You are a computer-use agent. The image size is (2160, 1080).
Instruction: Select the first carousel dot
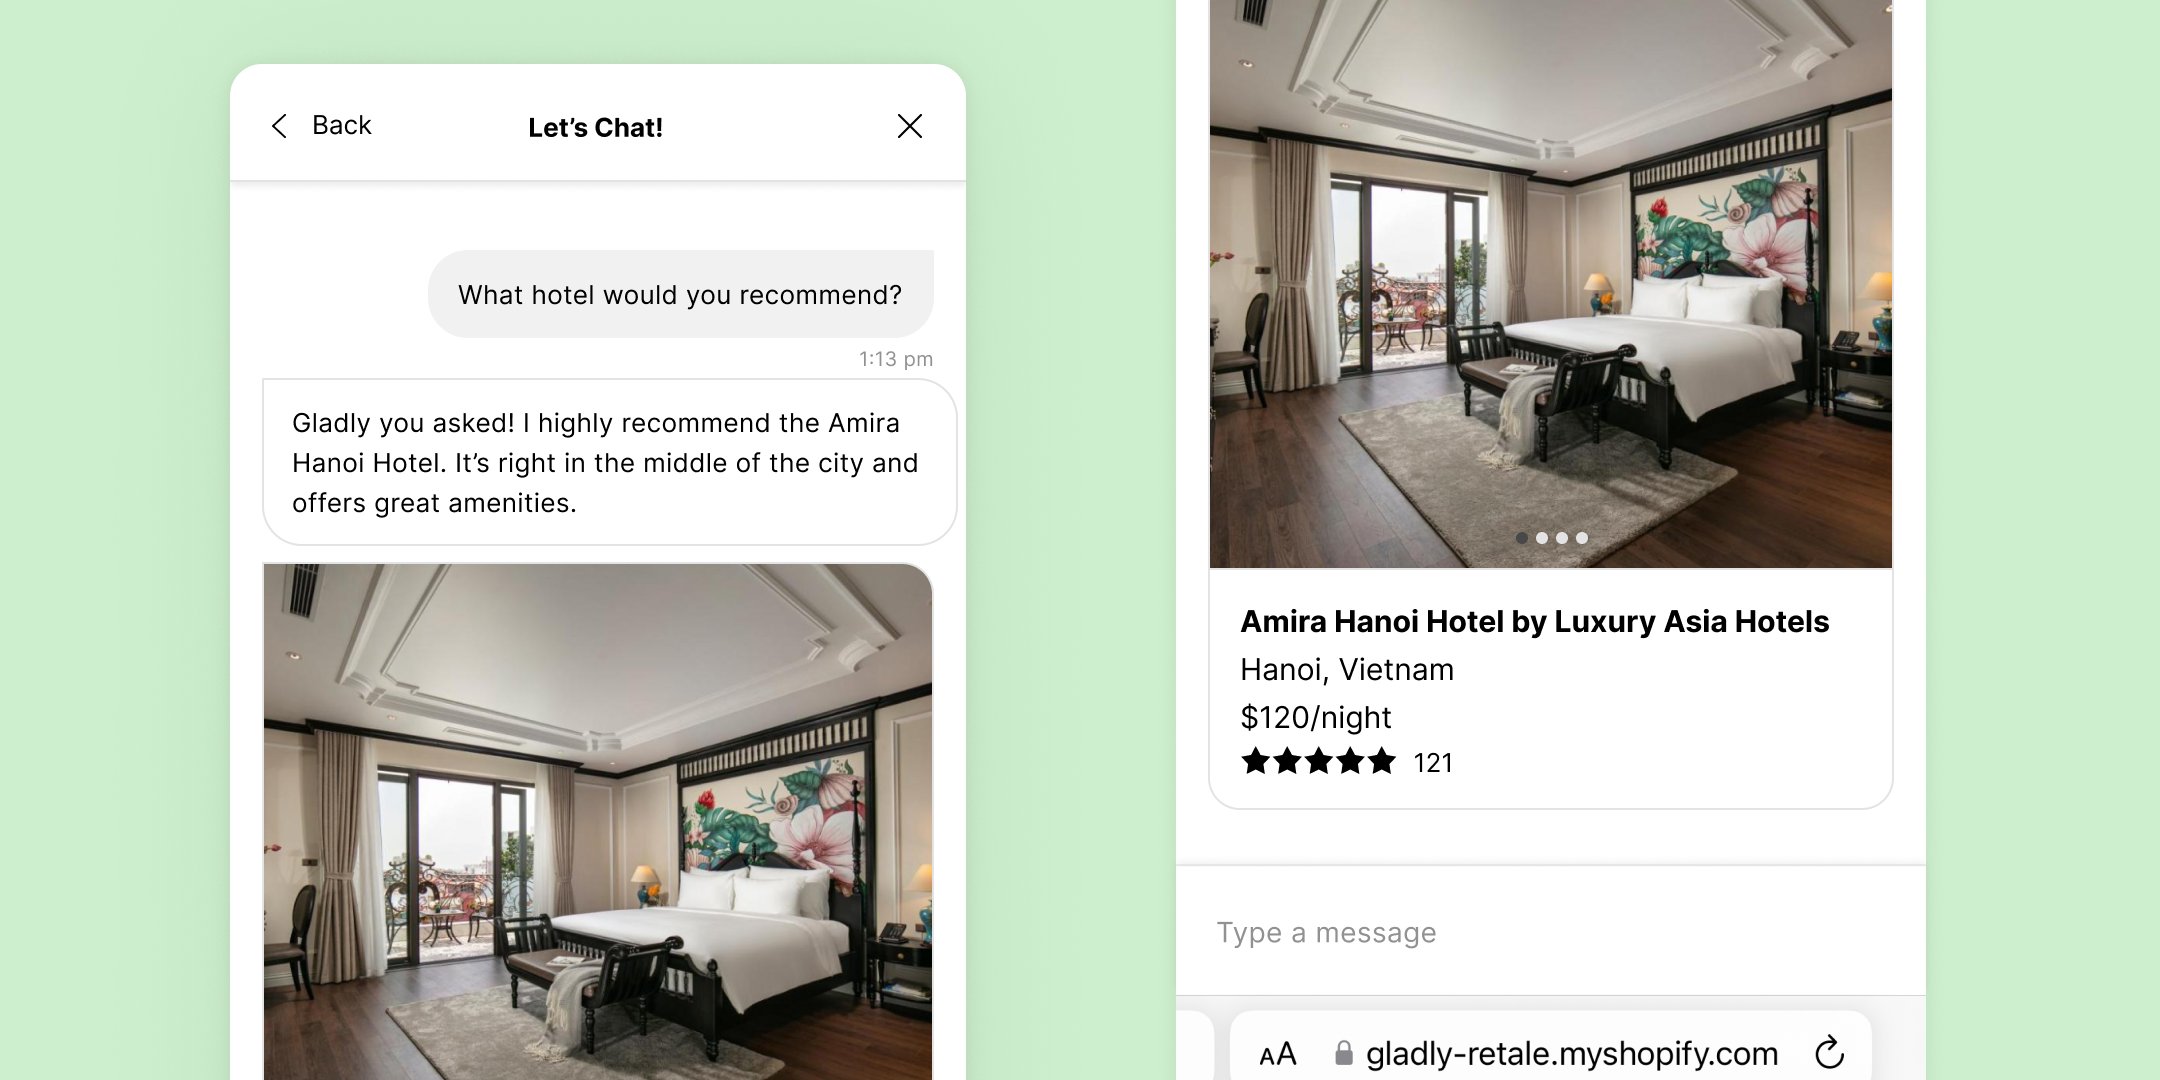1521,538
